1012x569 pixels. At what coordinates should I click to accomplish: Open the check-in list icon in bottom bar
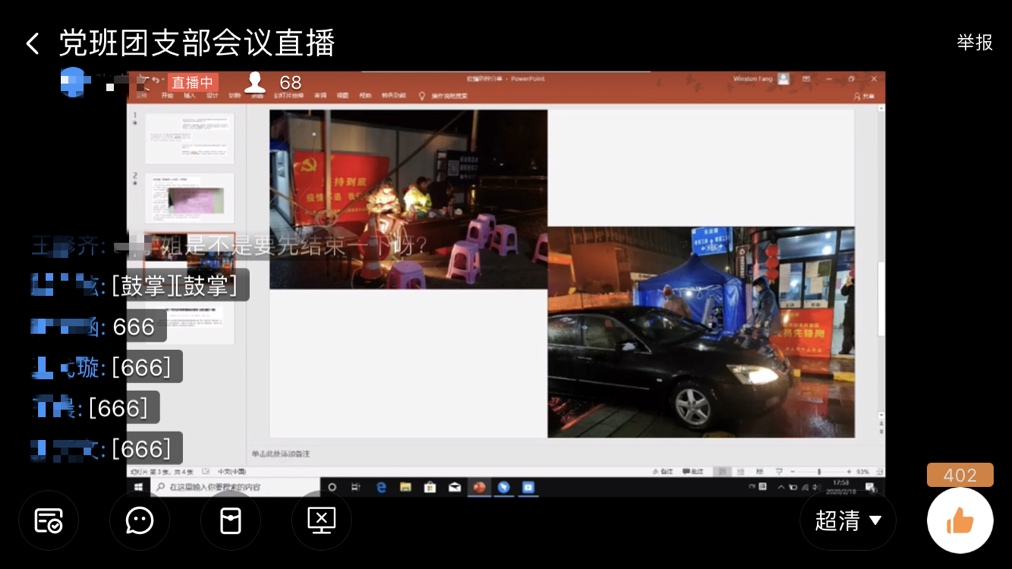(48, 520)
